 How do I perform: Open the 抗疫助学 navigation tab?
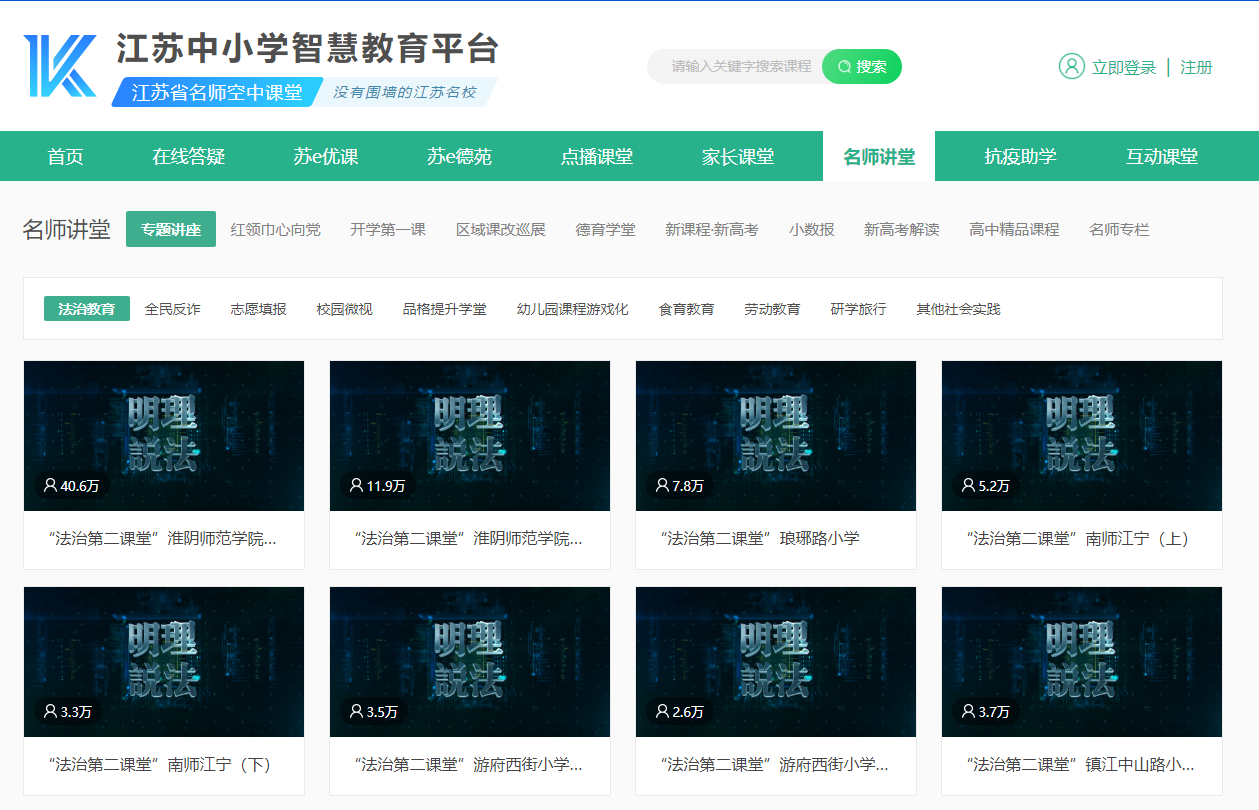1020,157
